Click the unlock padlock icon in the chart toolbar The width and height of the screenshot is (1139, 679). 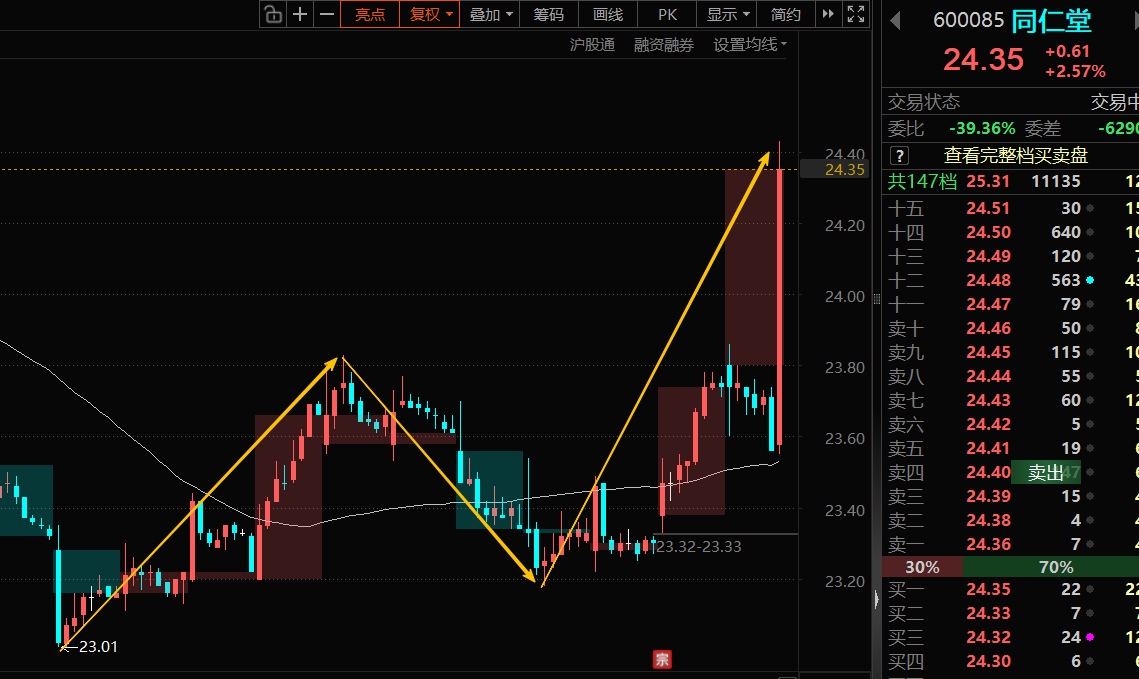pos(273,15)
